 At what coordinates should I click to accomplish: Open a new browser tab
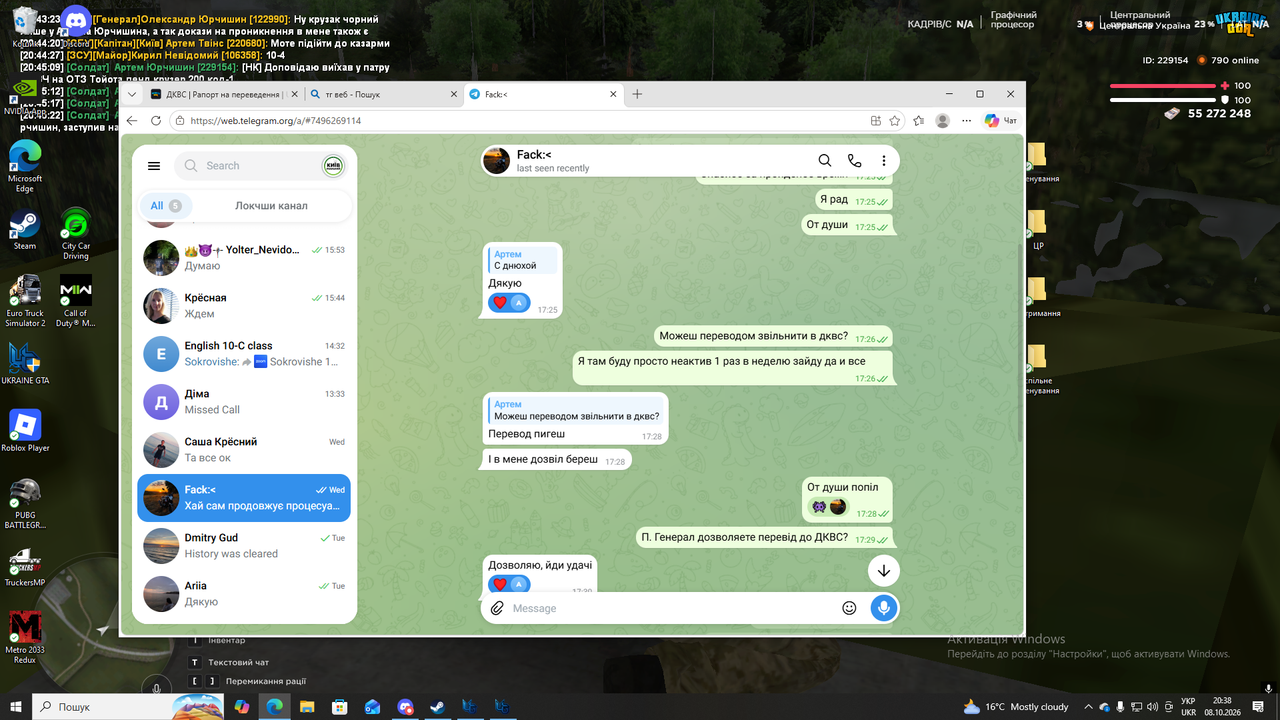point(637,94)
